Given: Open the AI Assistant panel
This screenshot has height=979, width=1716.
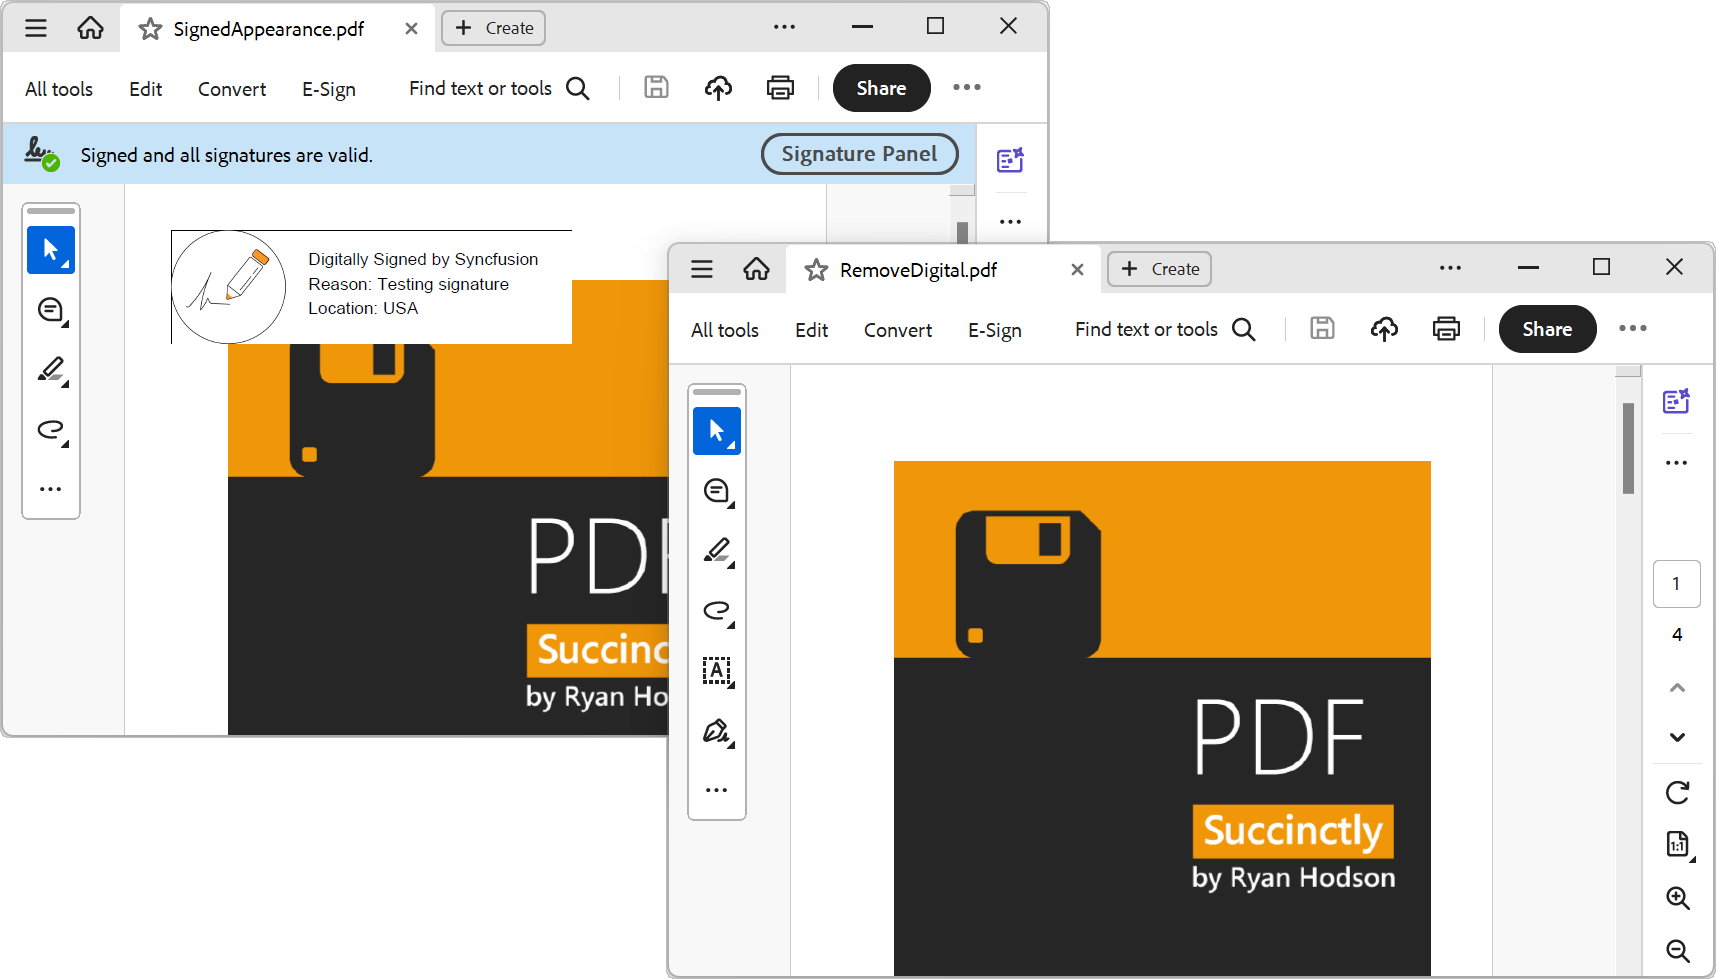Looking at the screenshot, I should tap(1677, 400).
